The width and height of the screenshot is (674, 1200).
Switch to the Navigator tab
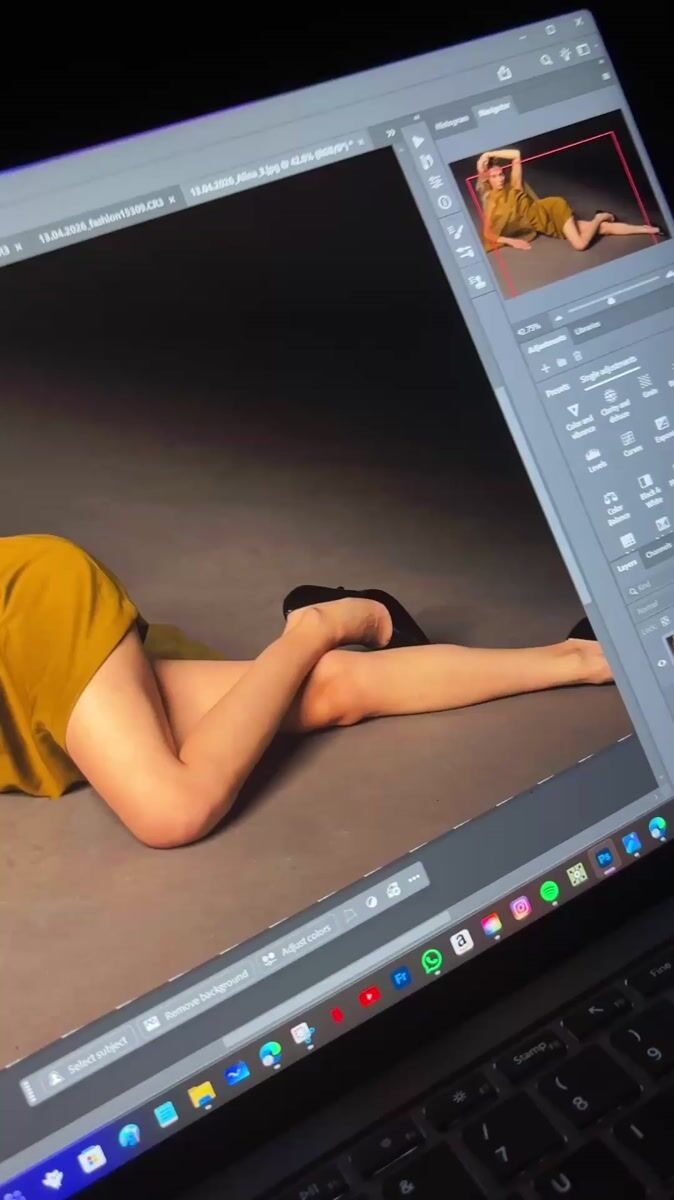pos(493,108)
